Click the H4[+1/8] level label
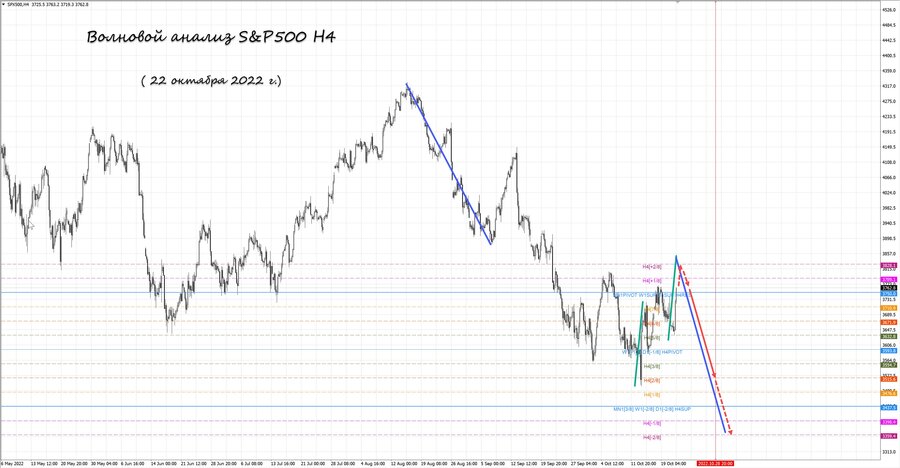Image resolution: width=900 pixels, height=468 pixels. [x=651, y=281]
